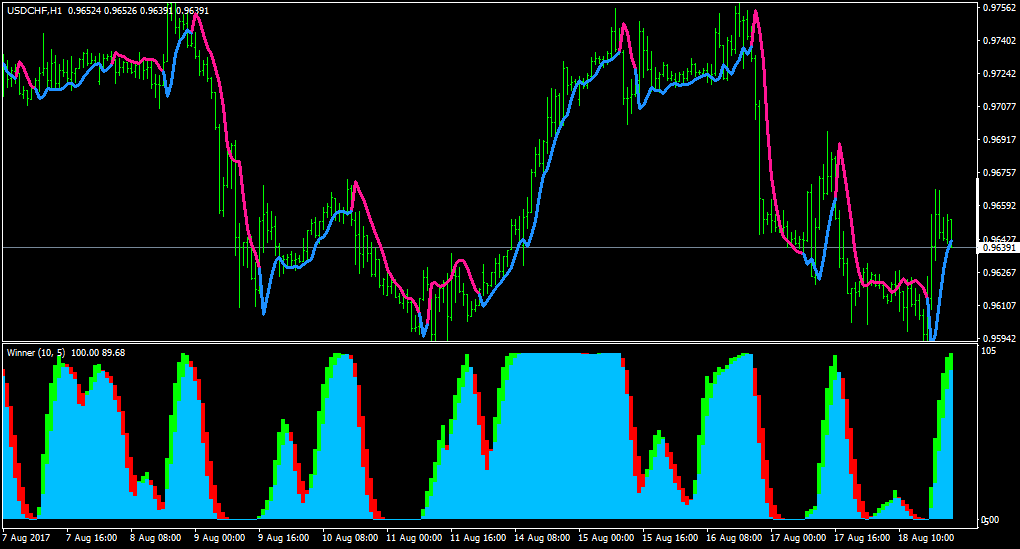
Task: Click the 10 Aug 08:00 time label
Action: tap(349, 537)
